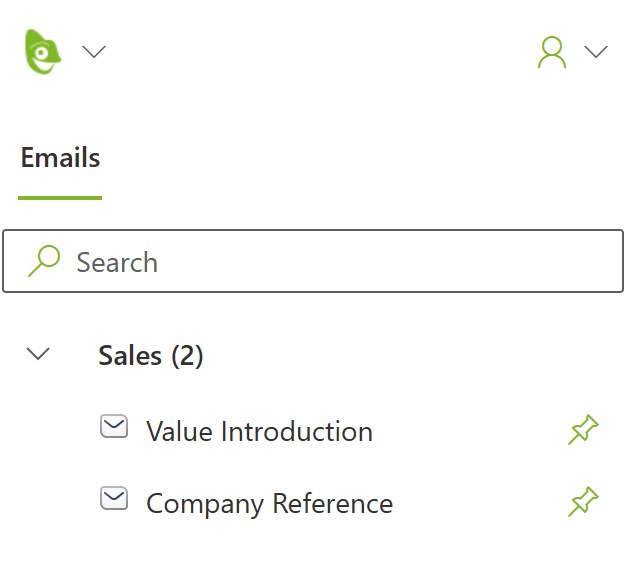Expand the dropdown arrow next to user icon
This screenshot has width=630, height=568.
click(596, 52)
